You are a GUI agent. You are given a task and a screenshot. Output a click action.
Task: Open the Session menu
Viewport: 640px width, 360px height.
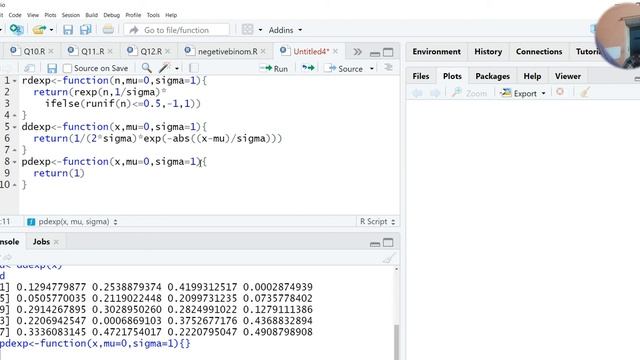tap(71, 15)
